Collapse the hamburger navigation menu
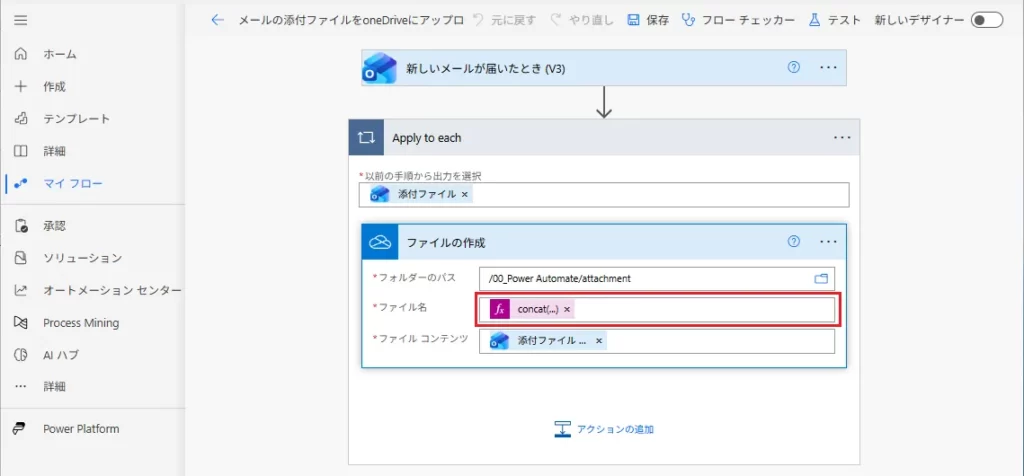The height and width of the screenshot is (476, 1024). (x=21, y=20)
